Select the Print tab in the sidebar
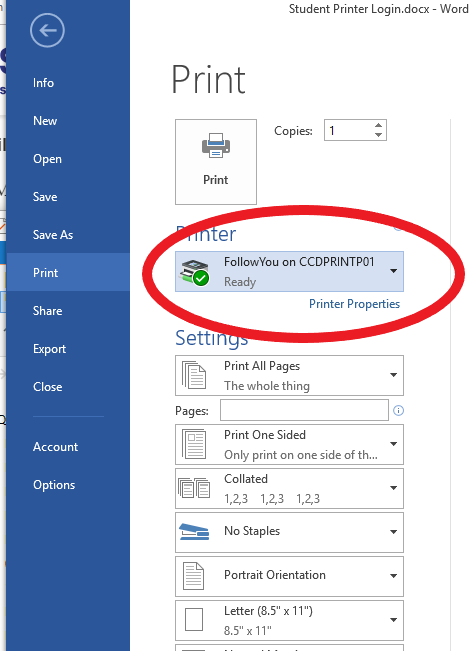 tap(68, 272)
